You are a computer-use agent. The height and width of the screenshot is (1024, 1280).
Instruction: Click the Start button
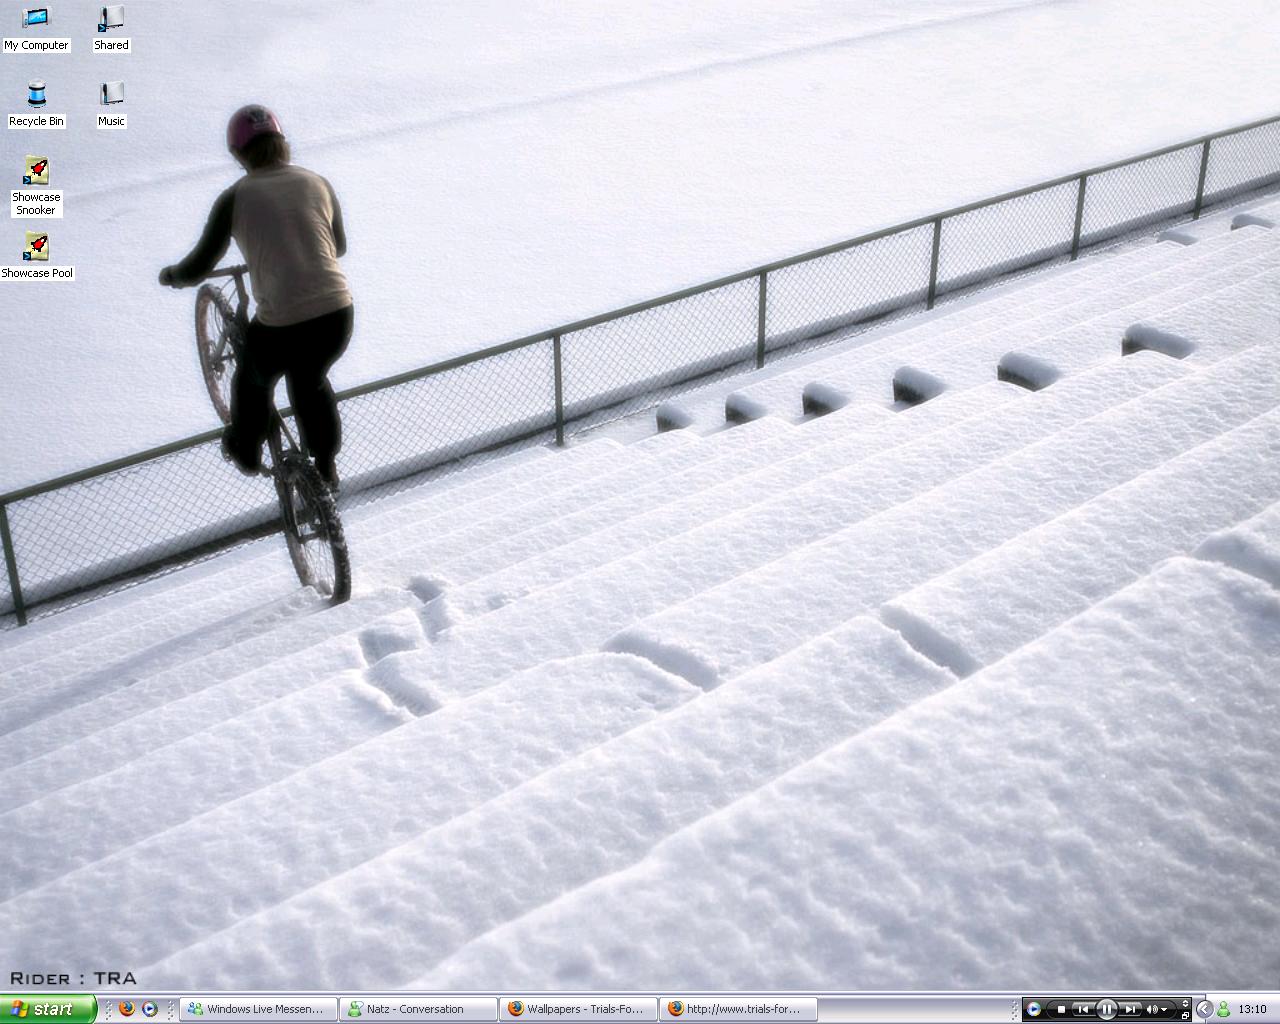tap(48, 1009)
